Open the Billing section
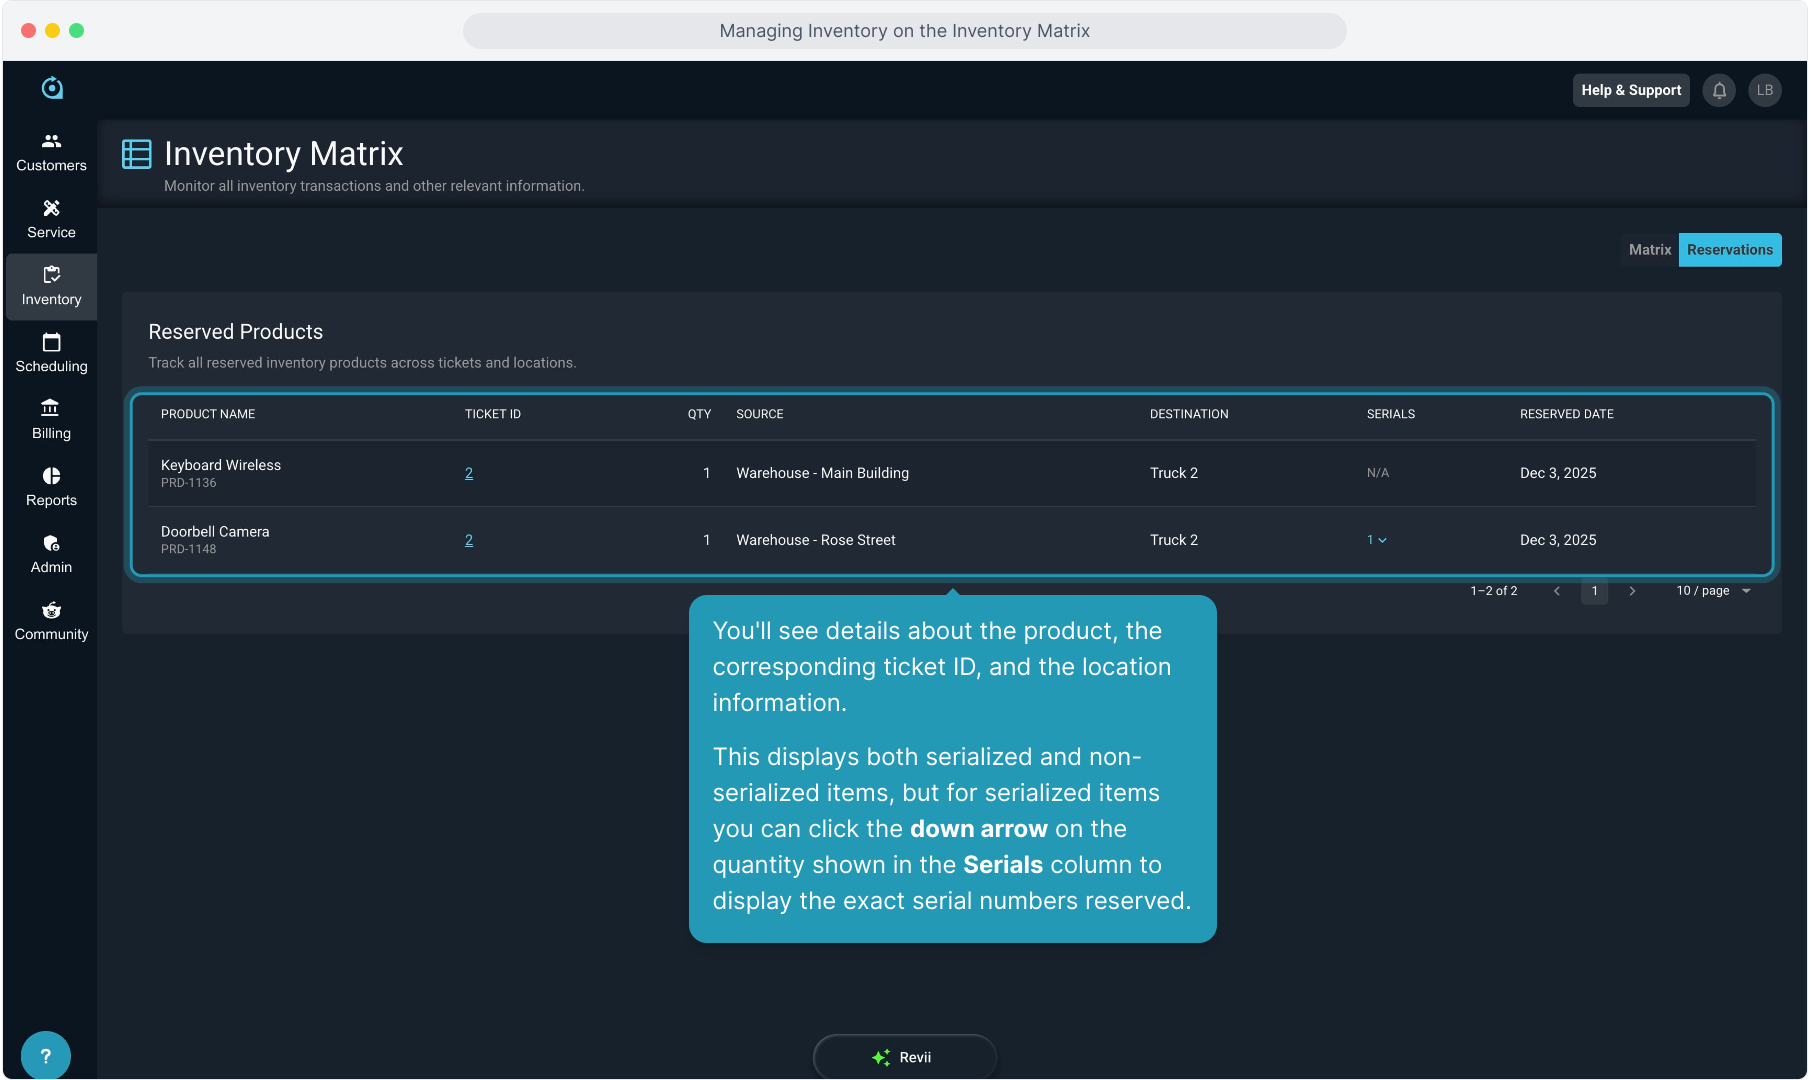 coord(51,420)
